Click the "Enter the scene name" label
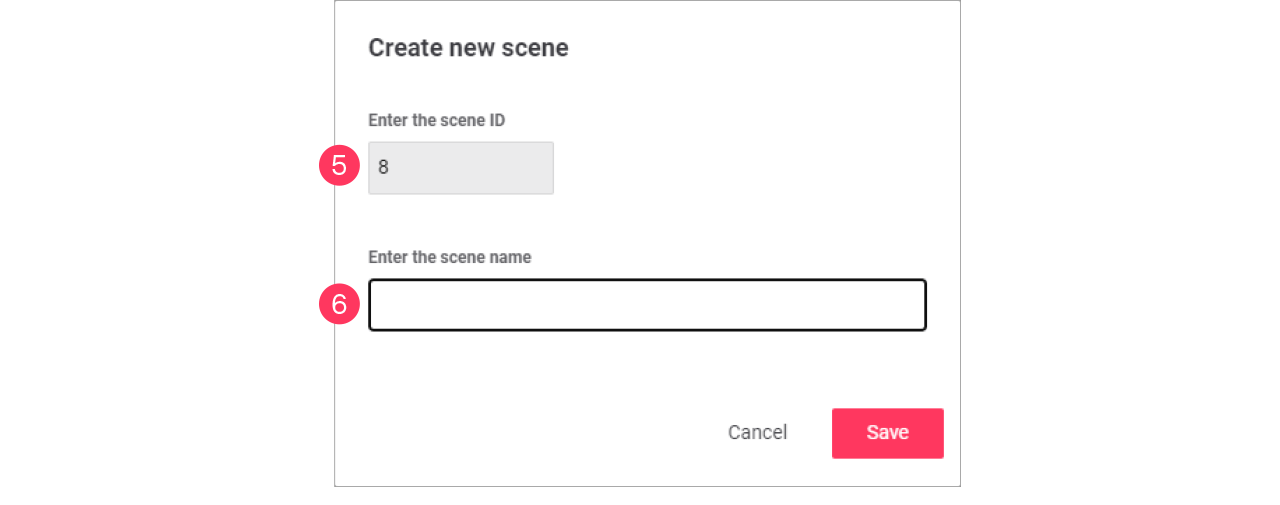Viewport: 1280px width, 505px height. coord(449,257)
